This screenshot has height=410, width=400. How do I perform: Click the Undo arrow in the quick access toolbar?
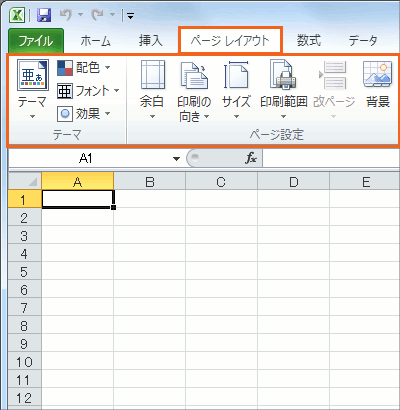(x=66, y=15)
